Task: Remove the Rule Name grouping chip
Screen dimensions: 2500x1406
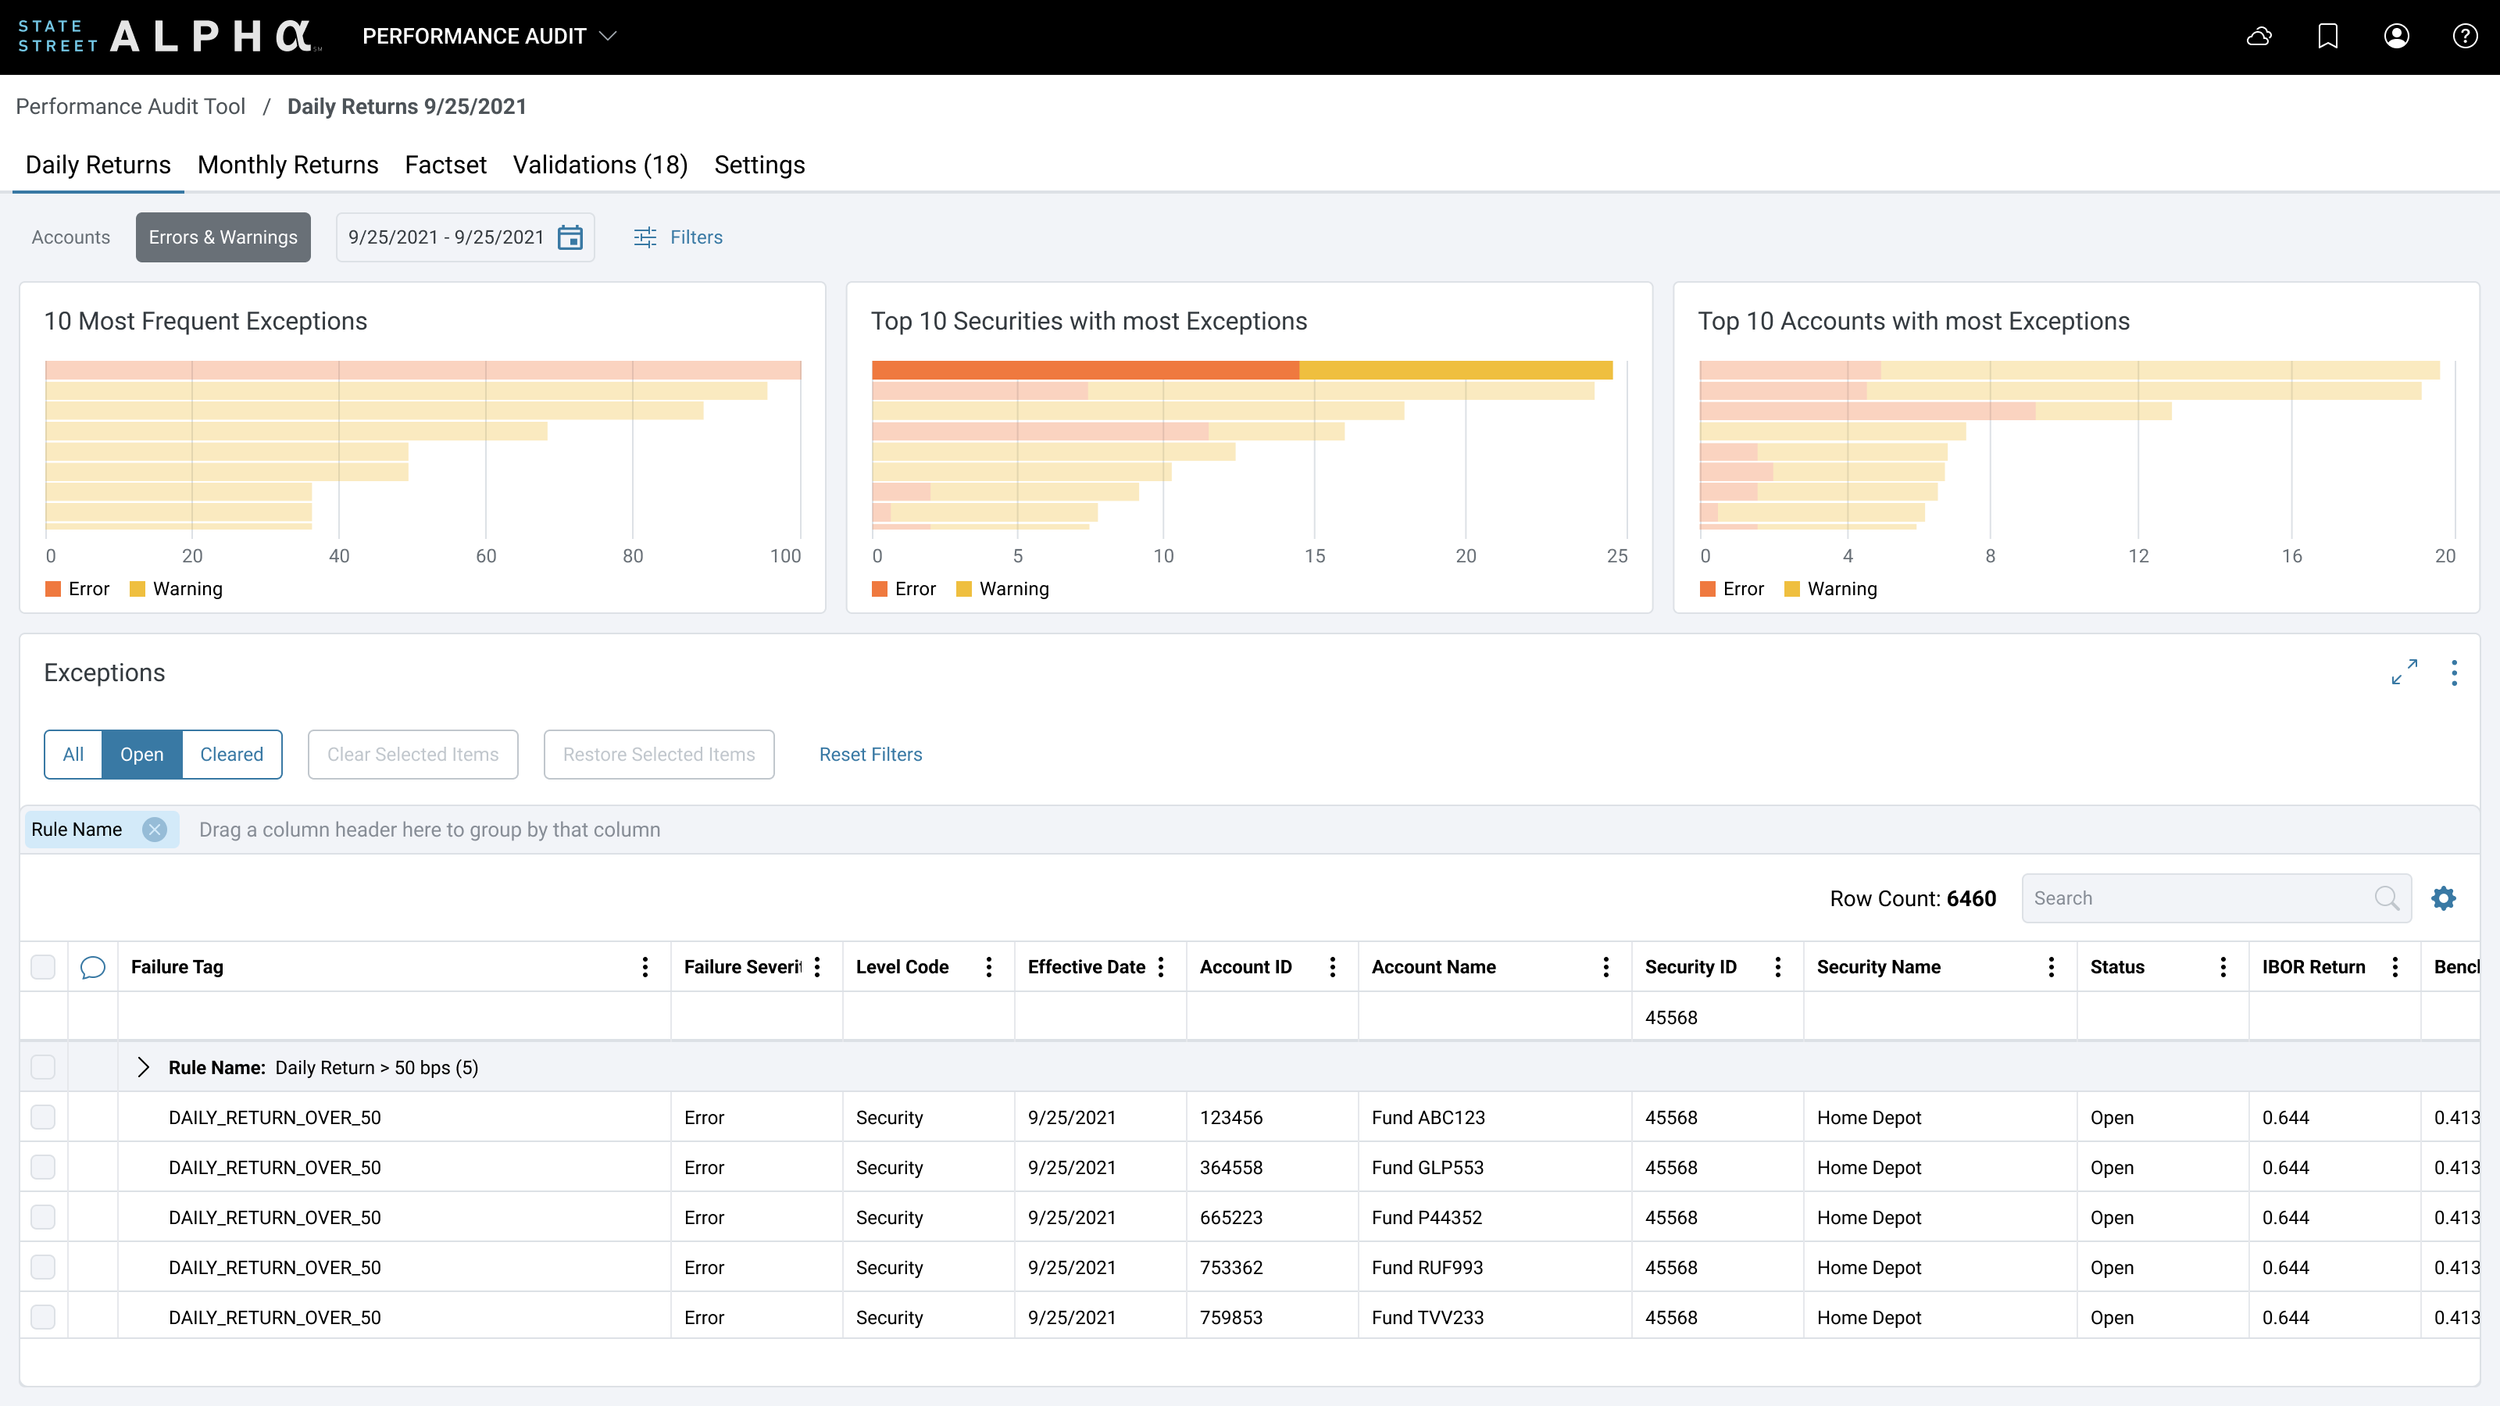Action: [154, 830]
